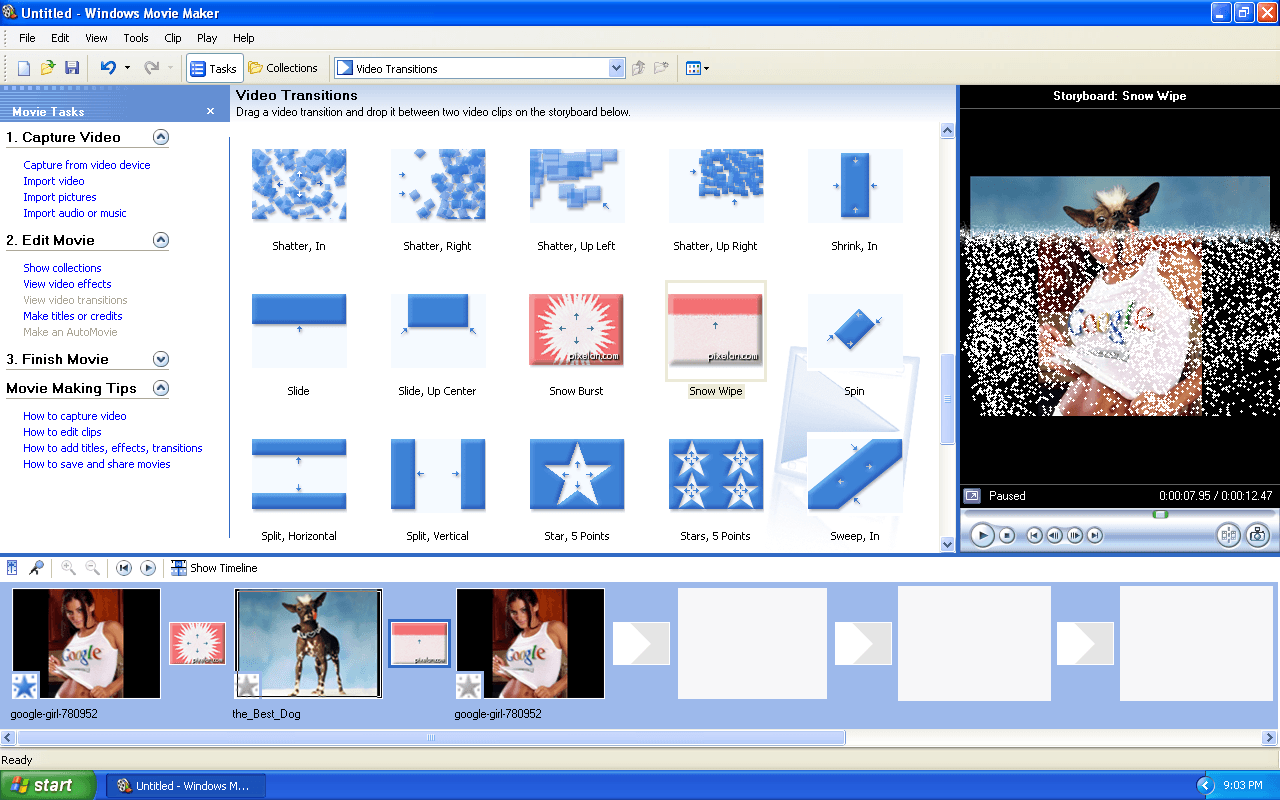Image resolution: width=1280 pixels, height=800 pixels.
Task: Open the Video Transitions collection dropdown
Action: pos(616,68)
